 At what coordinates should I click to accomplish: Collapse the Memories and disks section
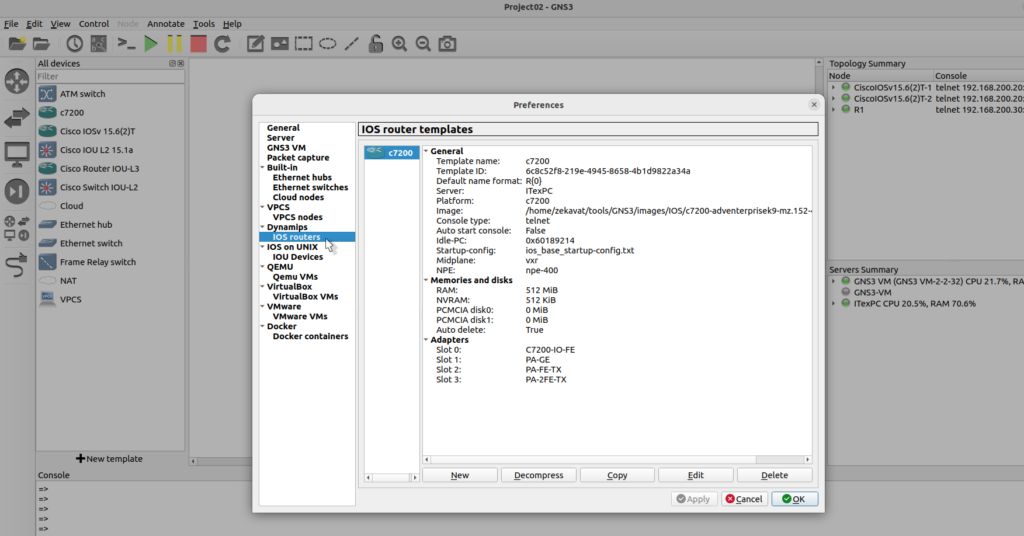click(426, 281)
